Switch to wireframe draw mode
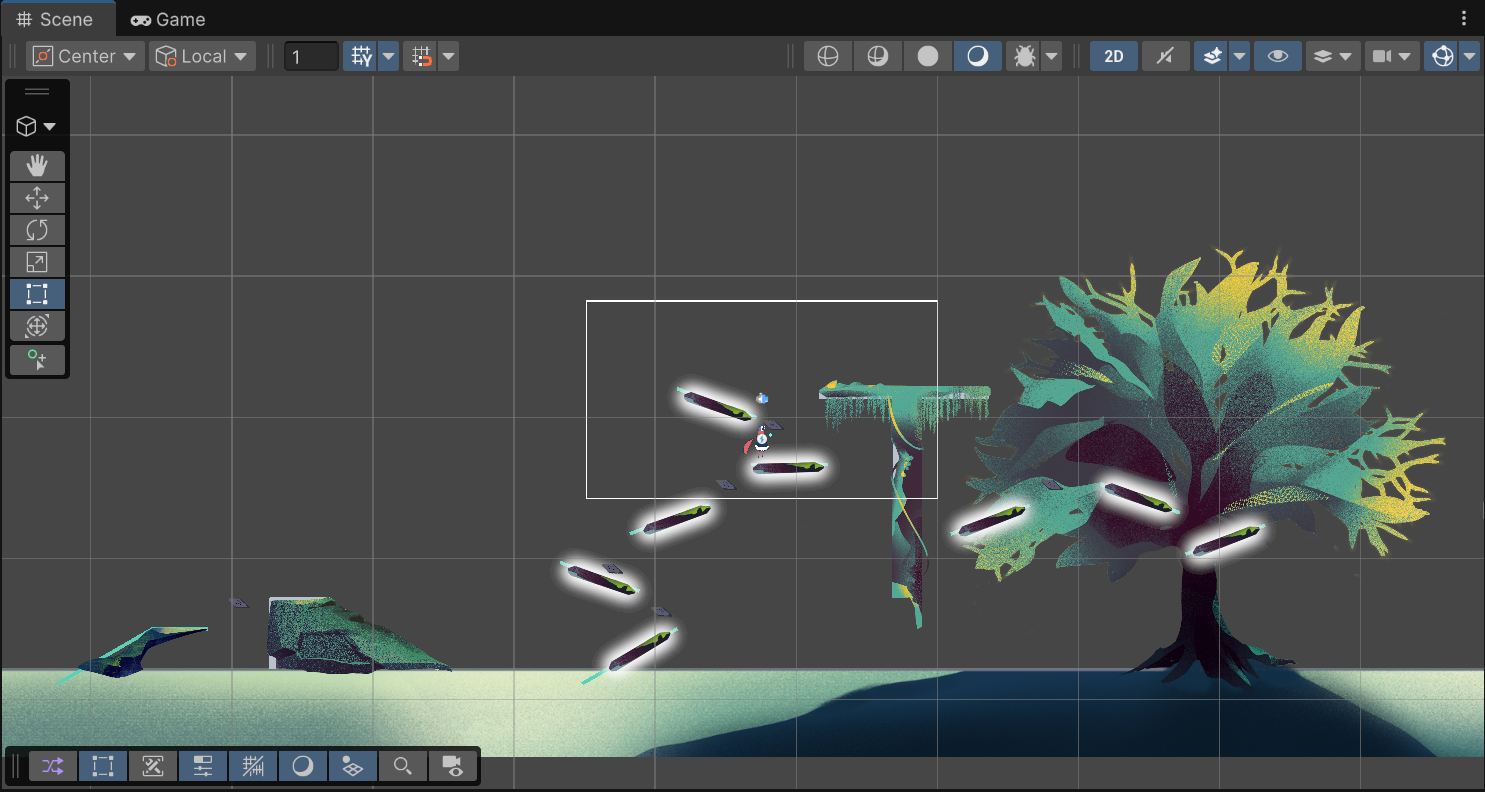 click(828, 56)
